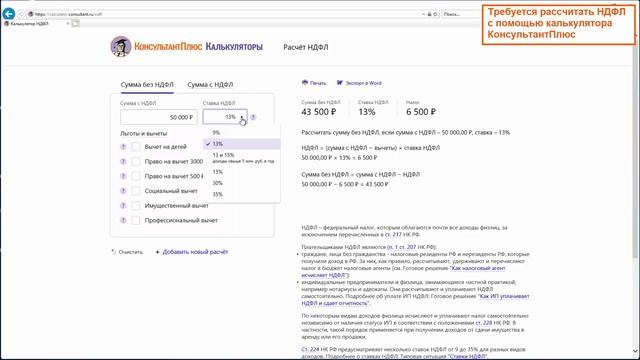This screenshot has height=360, width=640.
Task: Click the new tab button in browser
Action: click(76, 24)
